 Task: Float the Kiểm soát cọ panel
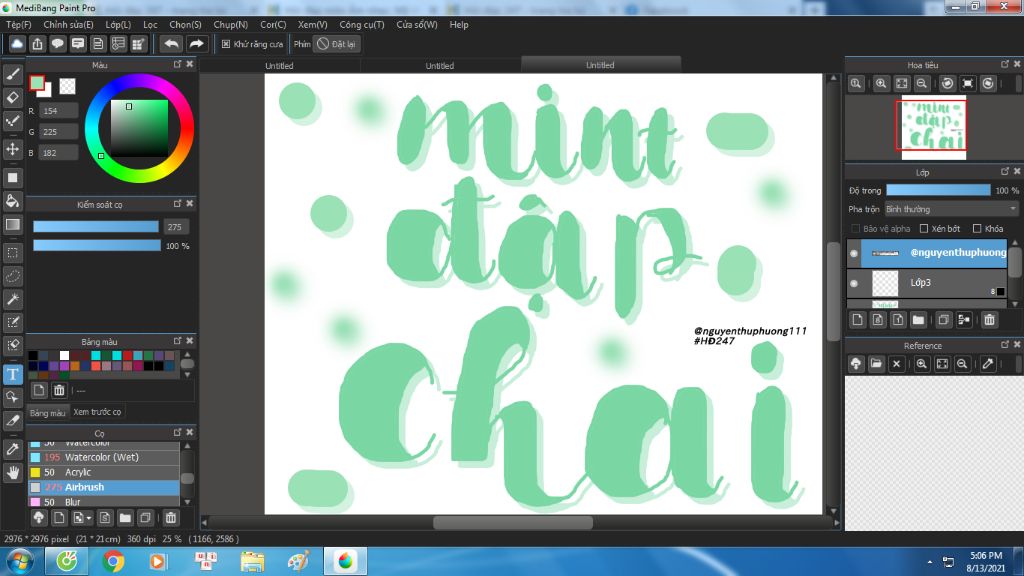178,204
